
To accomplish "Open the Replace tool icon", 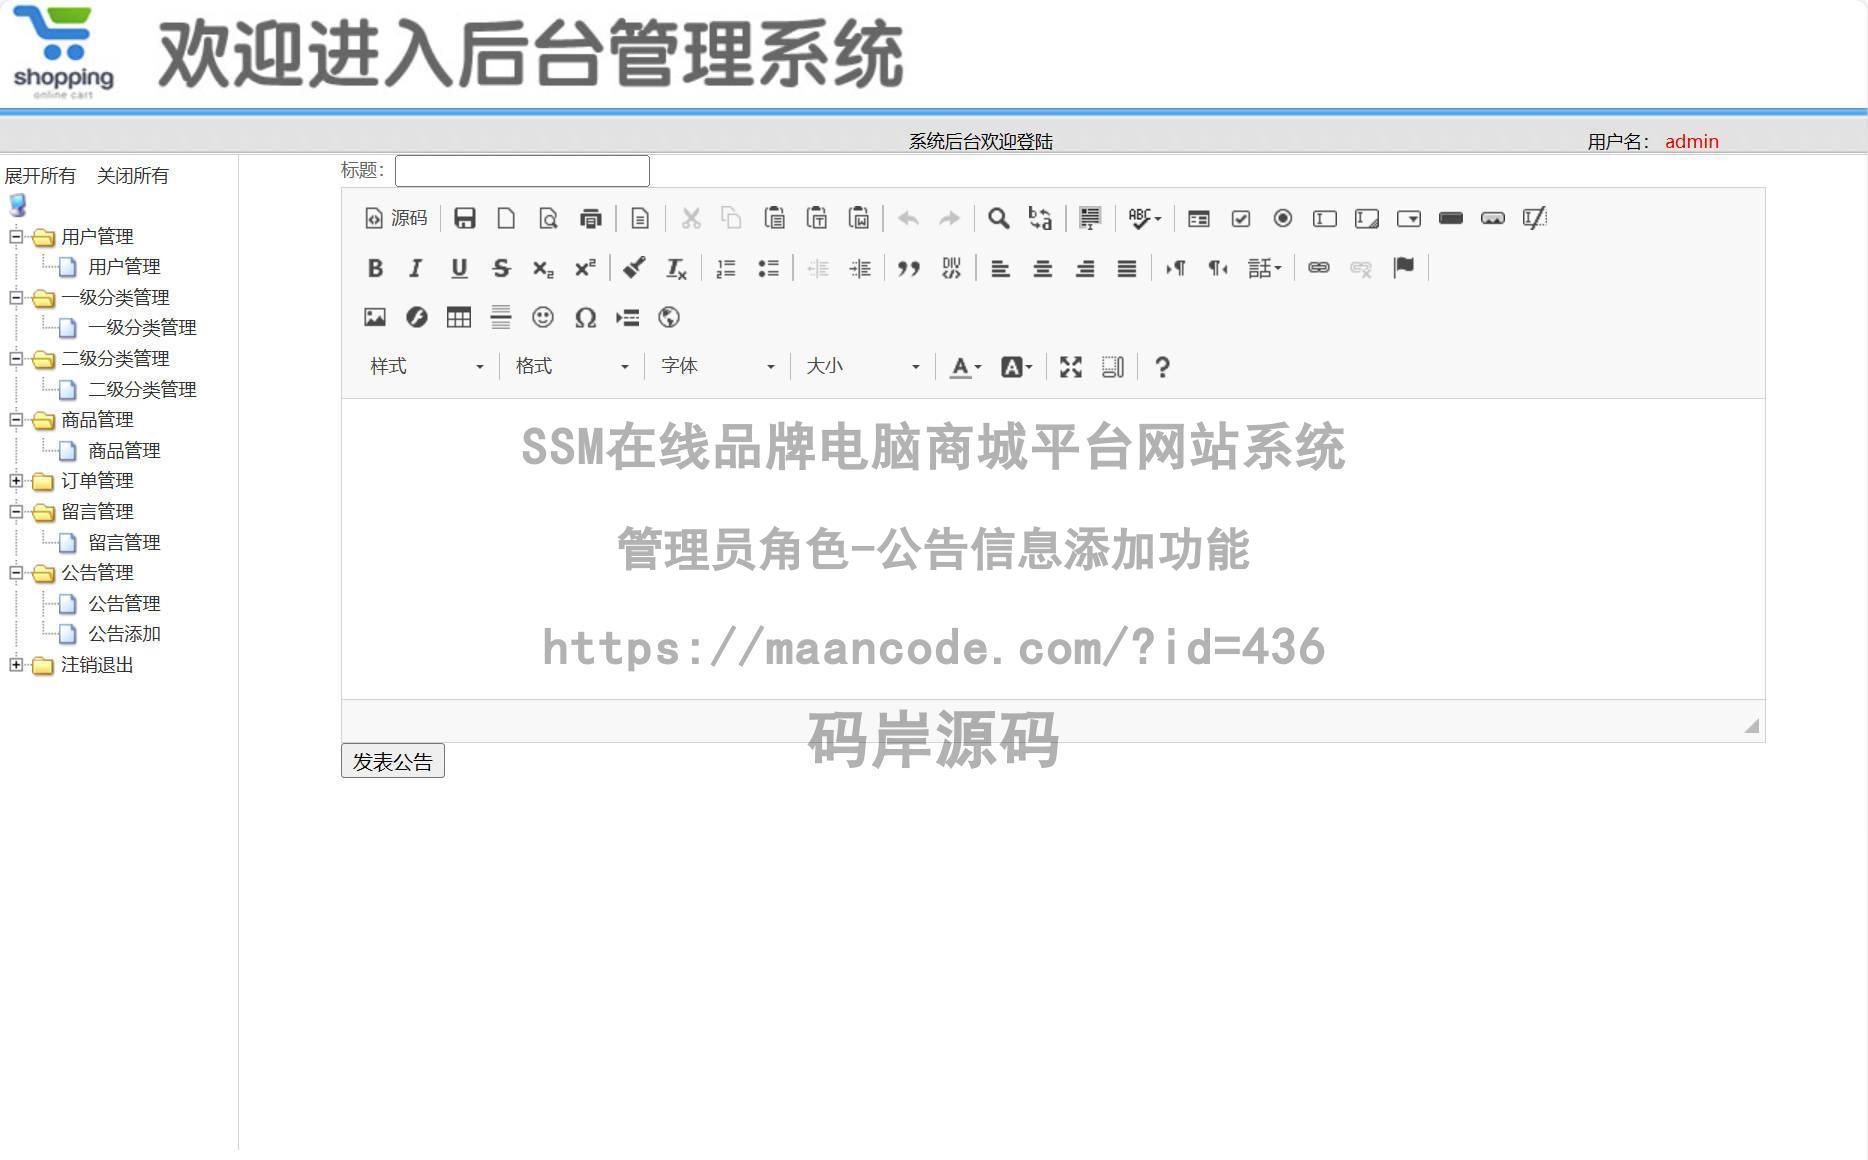I will click(1040, 218).
